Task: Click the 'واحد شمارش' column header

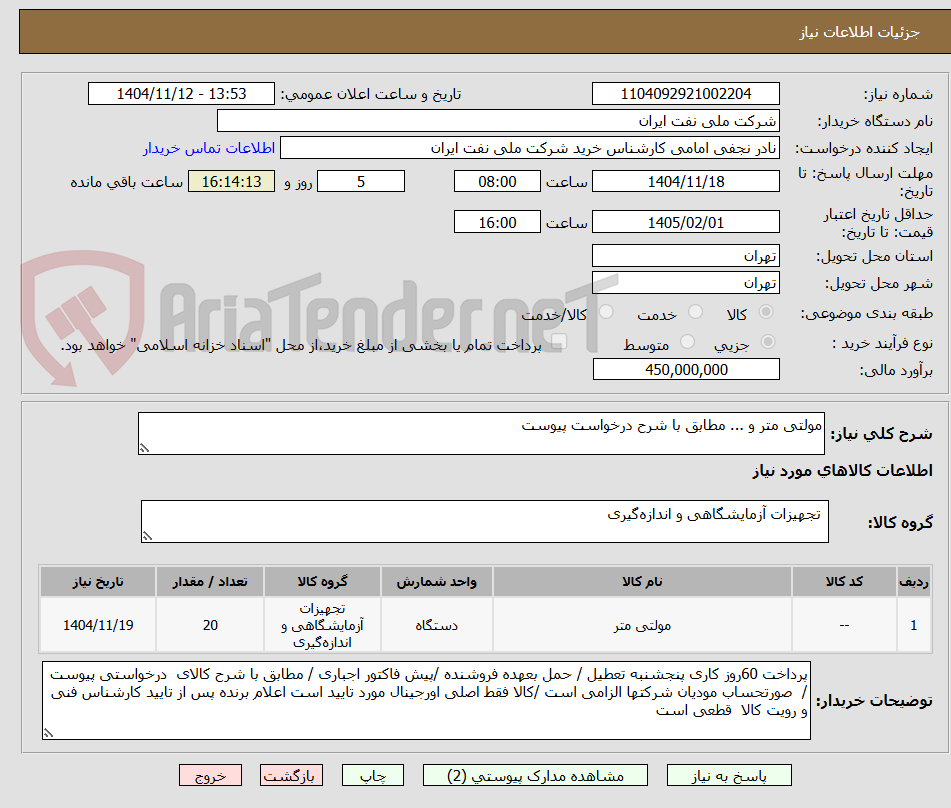Action: (437, 582)
